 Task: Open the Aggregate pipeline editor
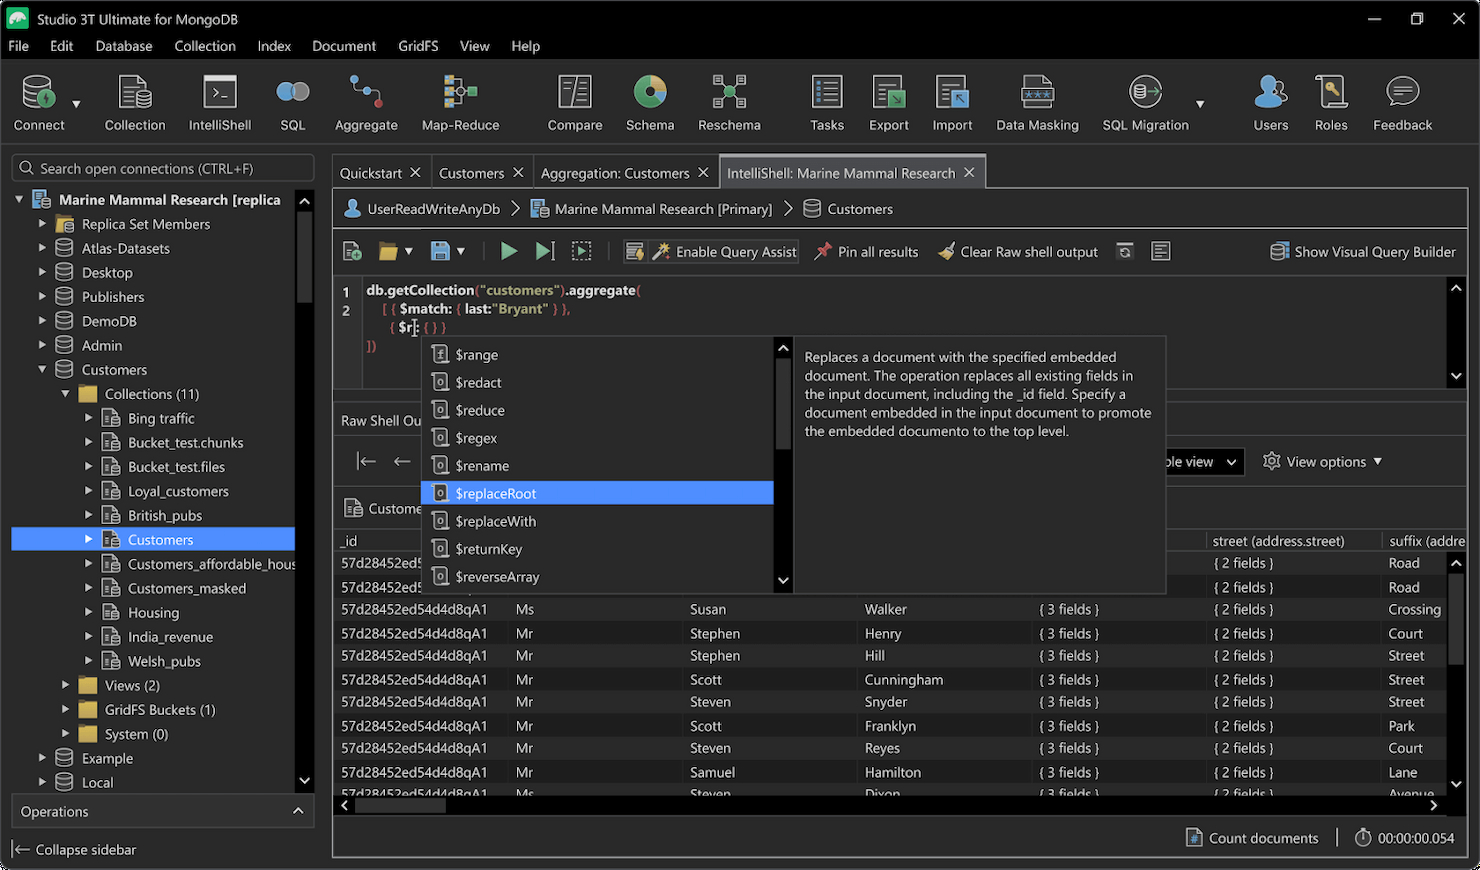click(366, 100)
